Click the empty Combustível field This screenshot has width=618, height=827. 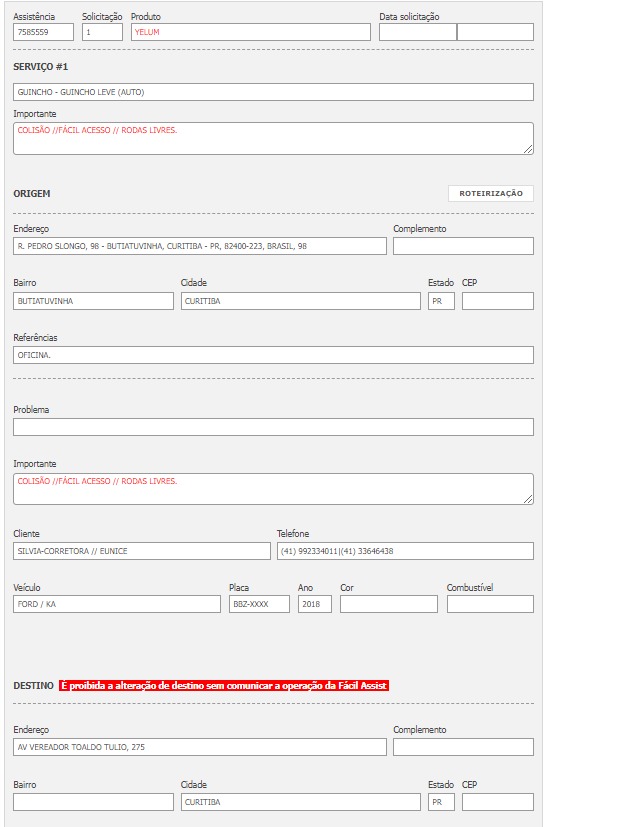coord(490,604)
